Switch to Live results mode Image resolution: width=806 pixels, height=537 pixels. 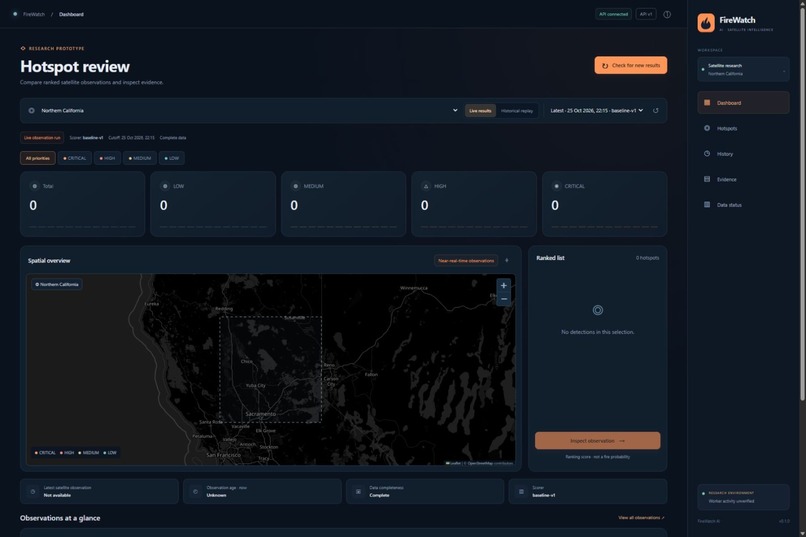point(480,110)
